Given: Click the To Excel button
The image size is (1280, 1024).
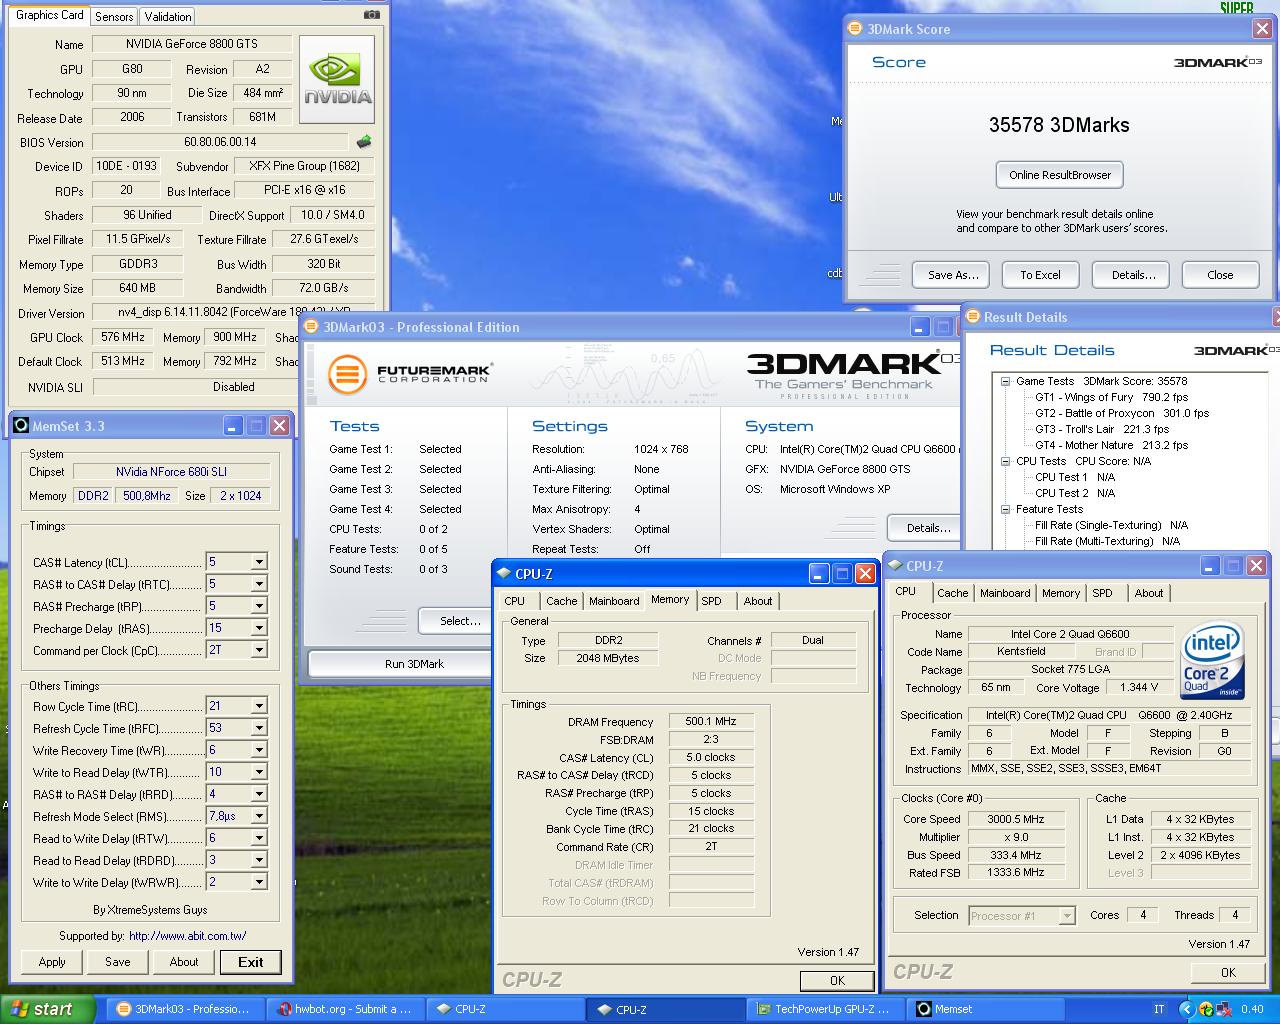Looking at the screenshot, I should 1040,275.
